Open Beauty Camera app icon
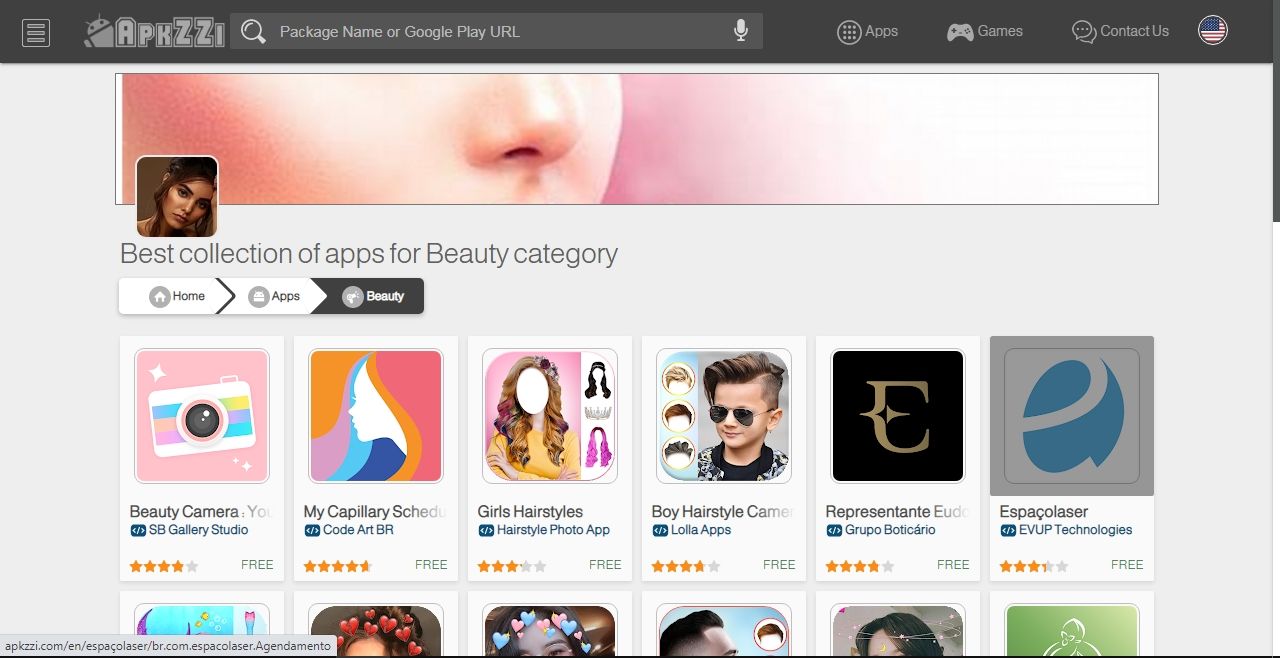The image size is (1280, 658). click(202, 416)
